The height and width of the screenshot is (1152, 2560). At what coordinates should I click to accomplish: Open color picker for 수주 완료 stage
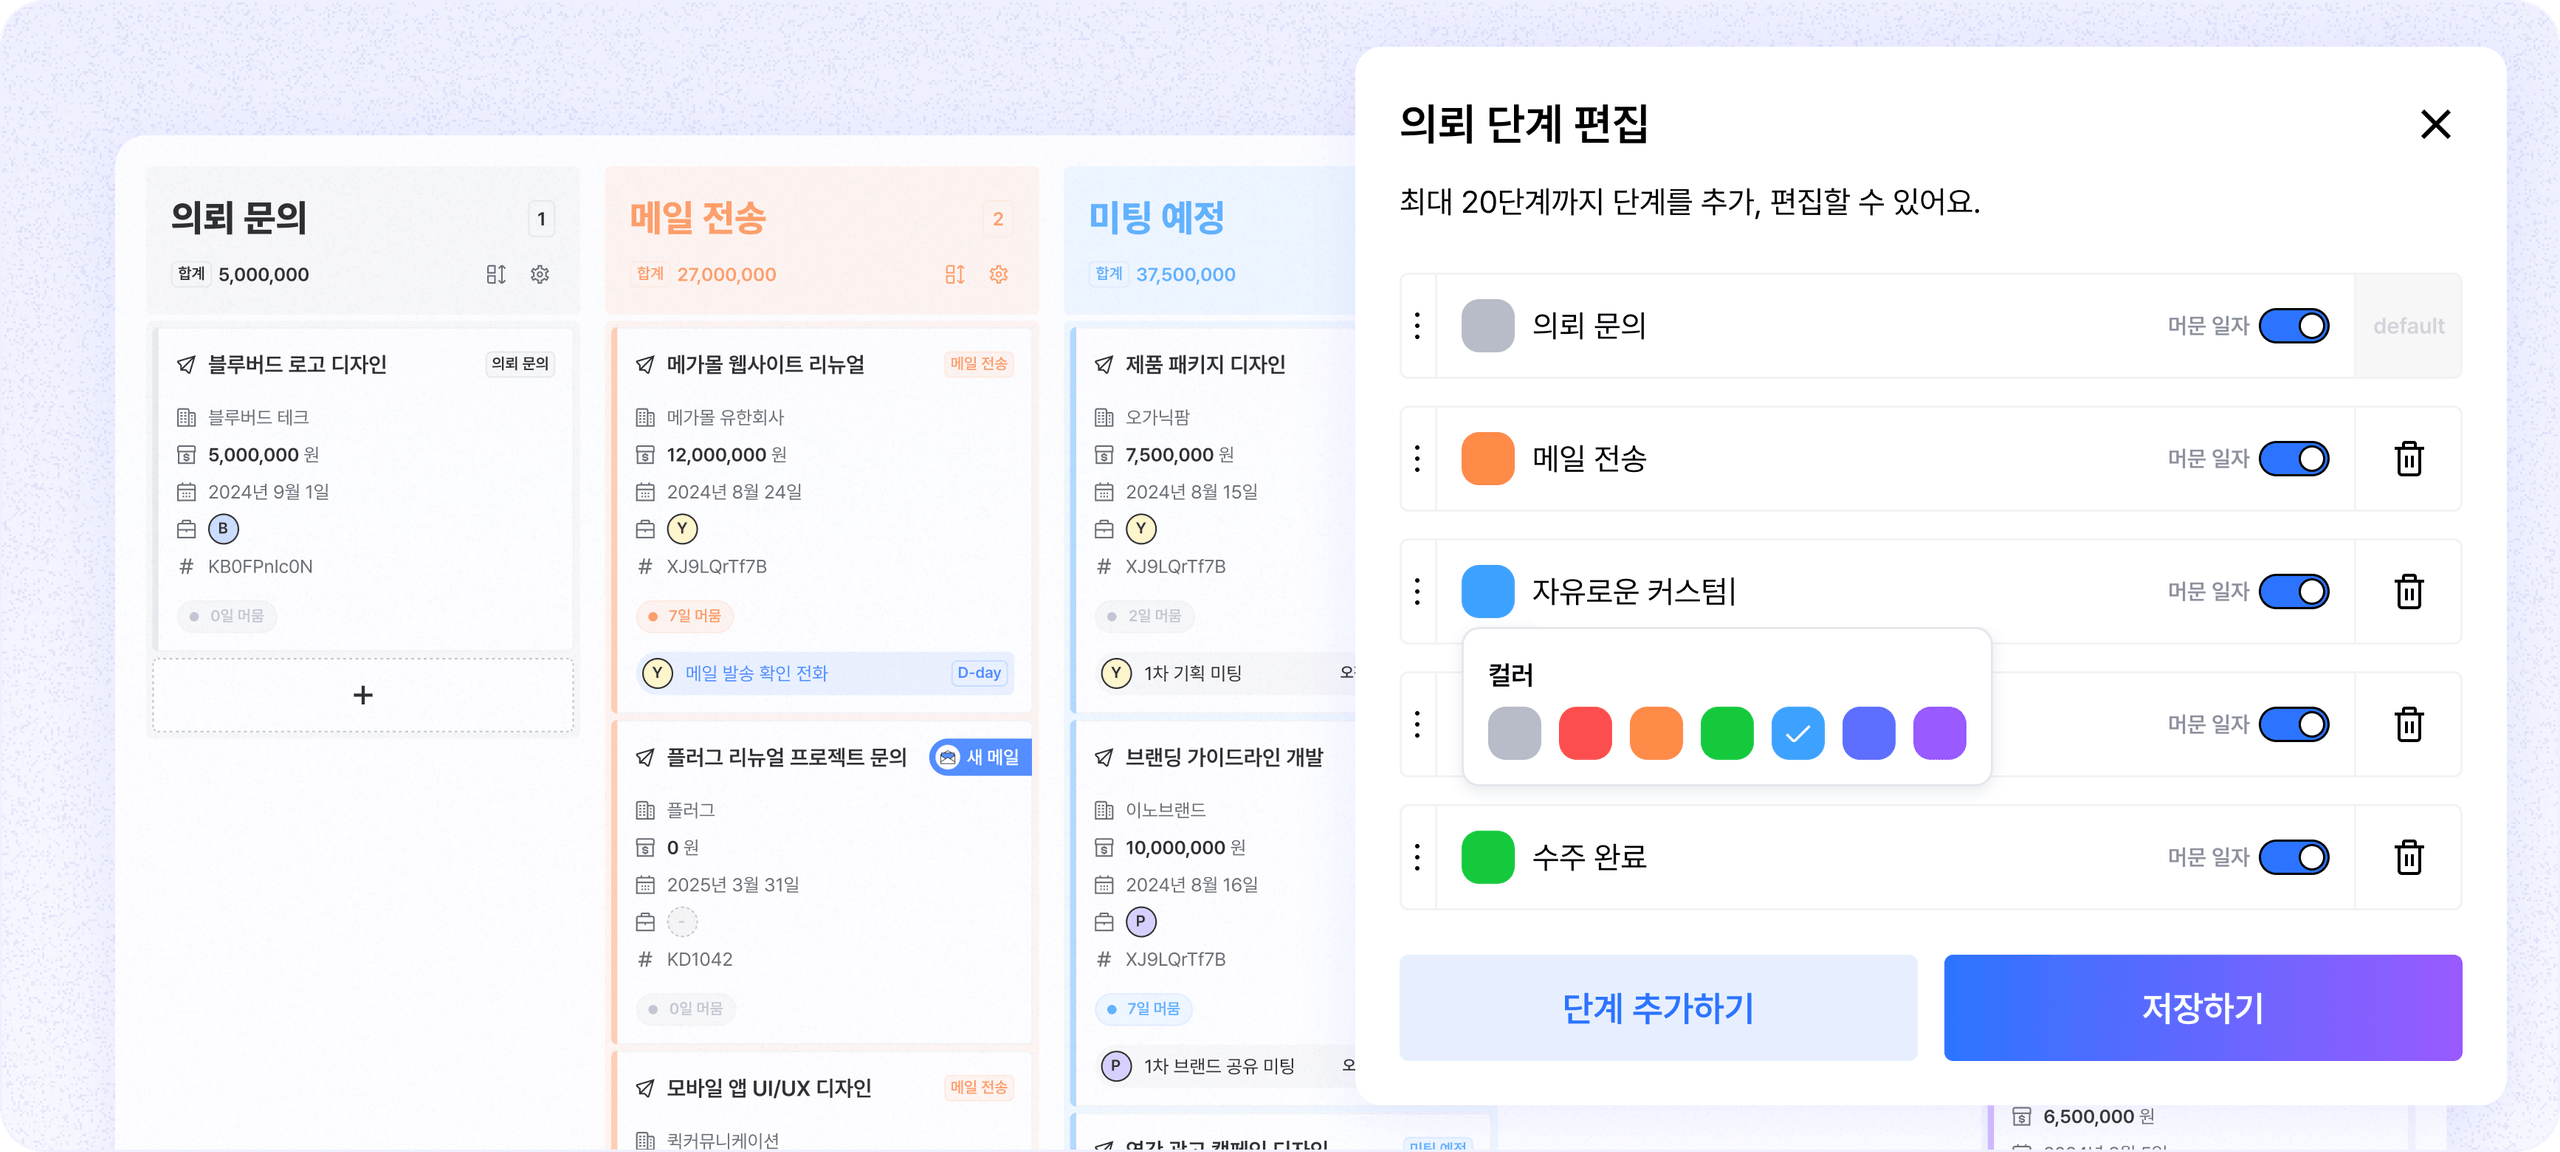click(1487, 857)
